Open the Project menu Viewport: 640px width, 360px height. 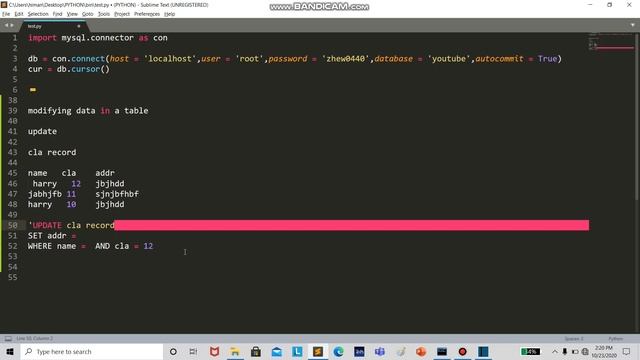pyautogui.click(x=122, y=14)
